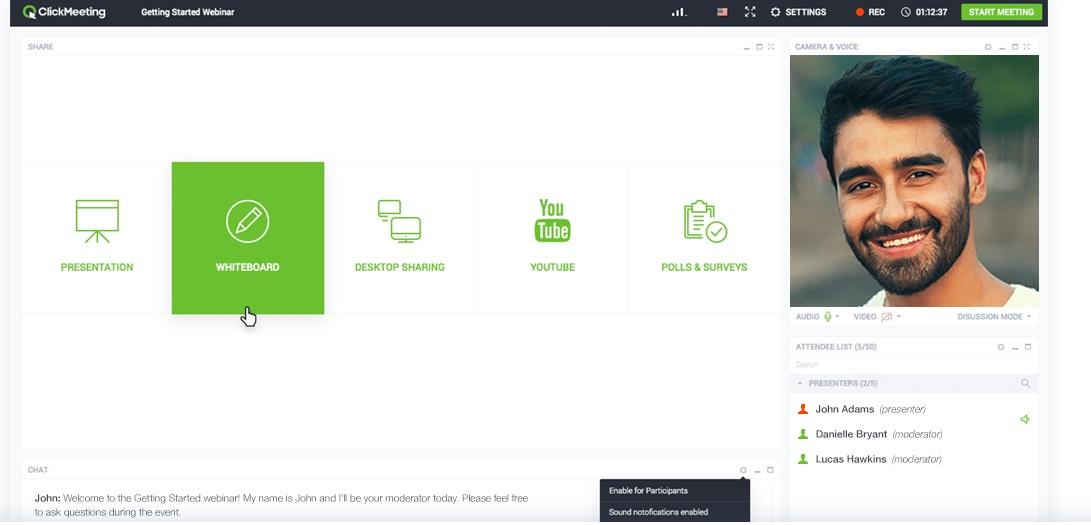This screenshot has width=1091, height=525.
Task: Toggle the microphone next to Audio
Action: (x=828, y=317)
